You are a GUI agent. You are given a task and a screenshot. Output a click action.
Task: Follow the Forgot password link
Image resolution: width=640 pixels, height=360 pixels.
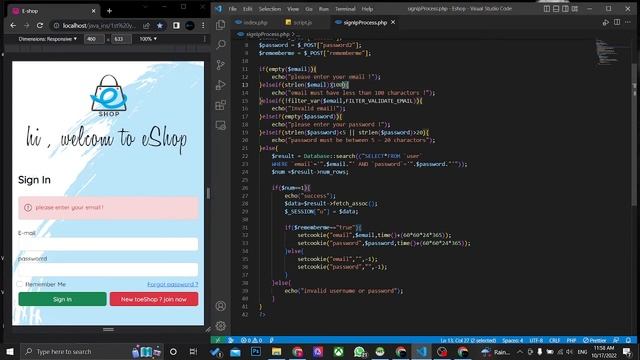tap(173, 284)
